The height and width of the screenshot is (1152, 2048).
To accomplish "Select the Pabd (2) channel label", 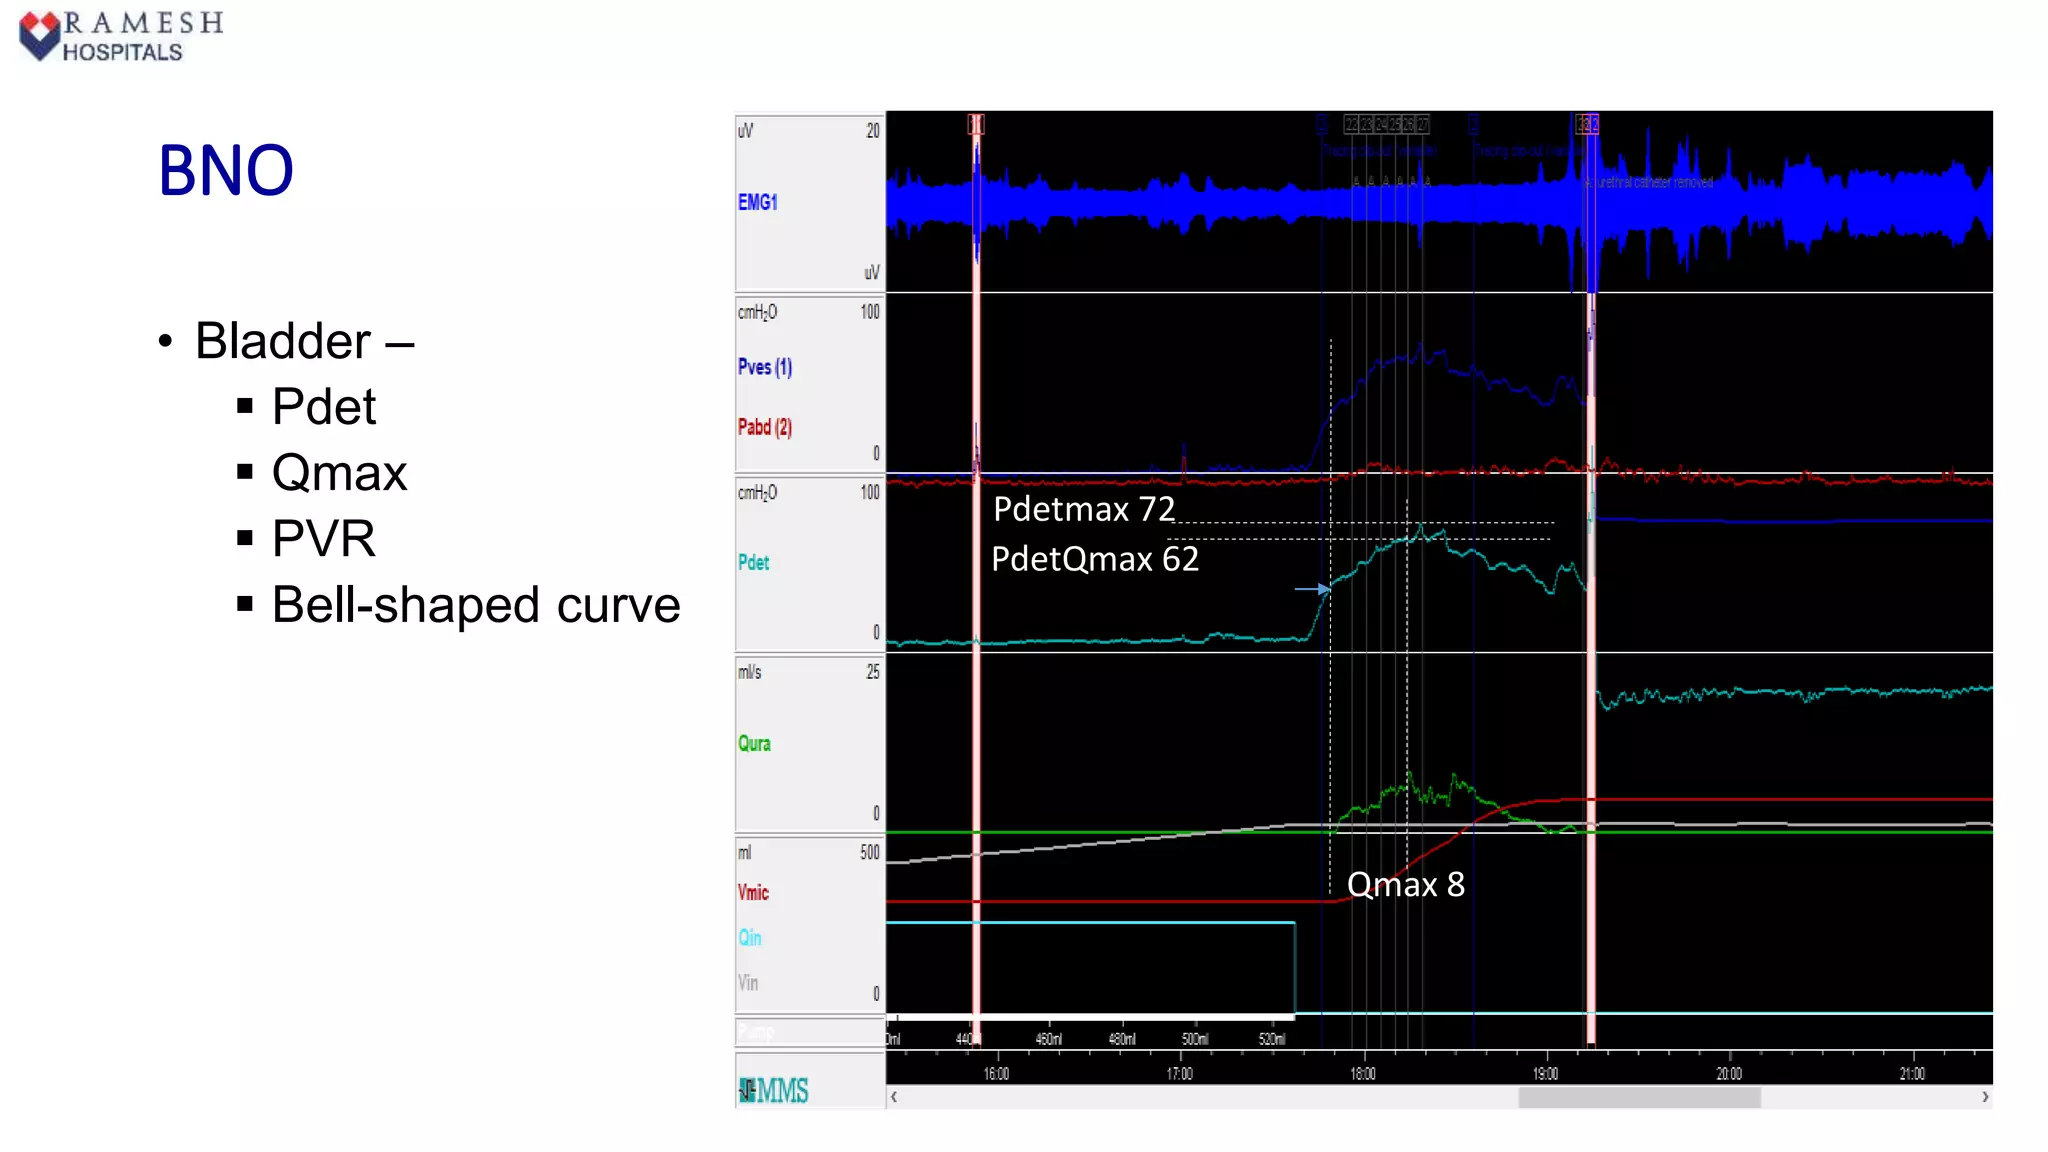I will point(765,427).
